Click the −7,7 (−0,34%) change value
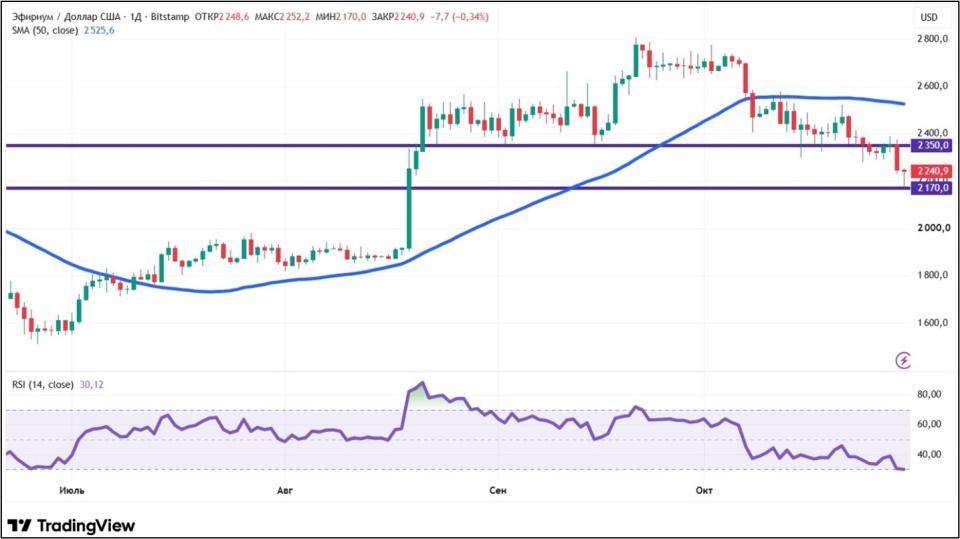 [460, 17]
